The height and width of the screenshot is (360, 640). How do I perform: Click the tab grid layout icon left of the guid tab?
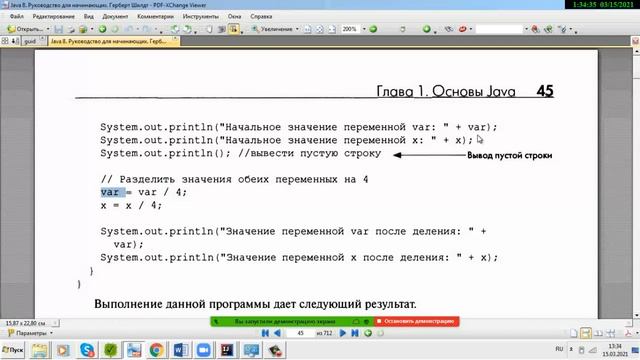5,41
